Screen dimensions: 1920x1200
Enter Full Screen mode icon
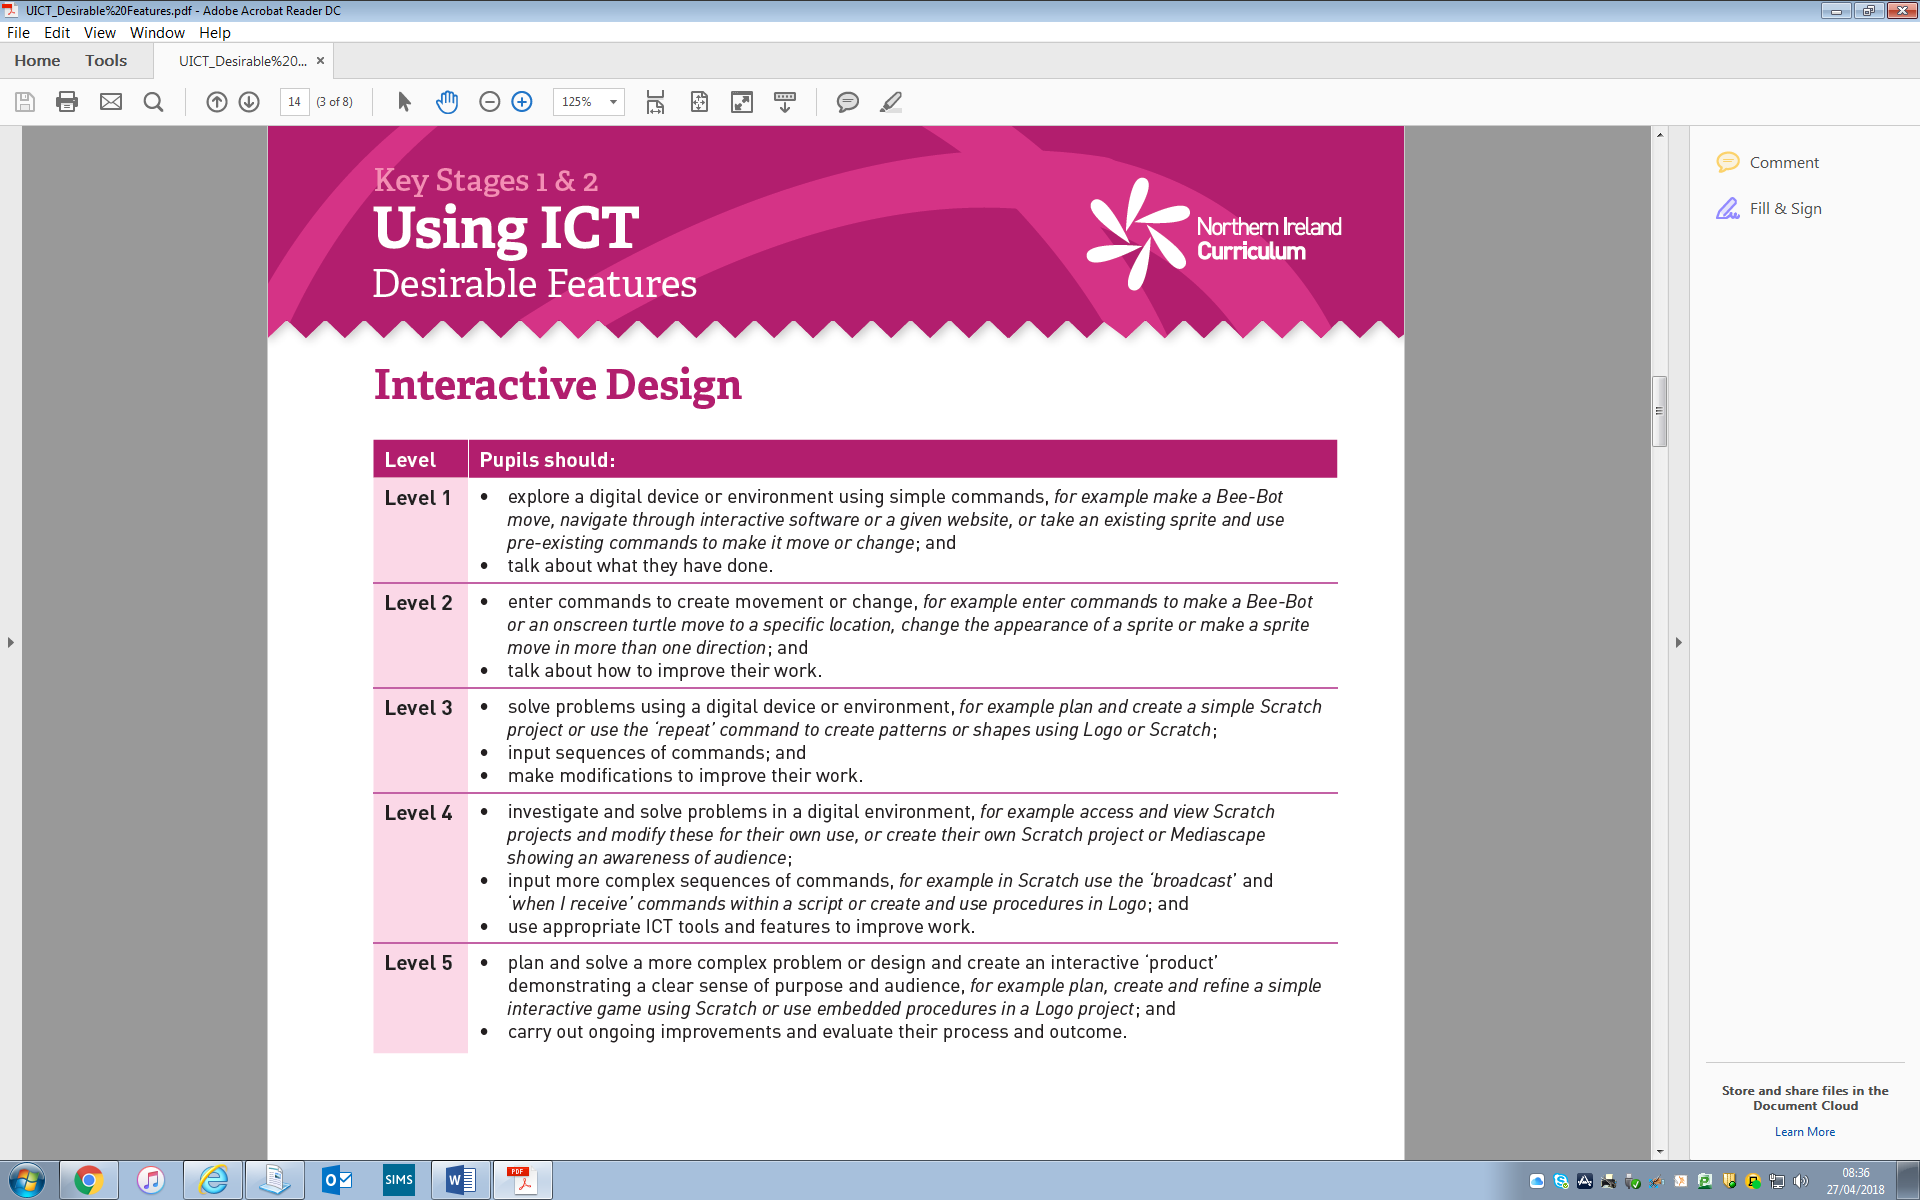[x=742, y=102]
